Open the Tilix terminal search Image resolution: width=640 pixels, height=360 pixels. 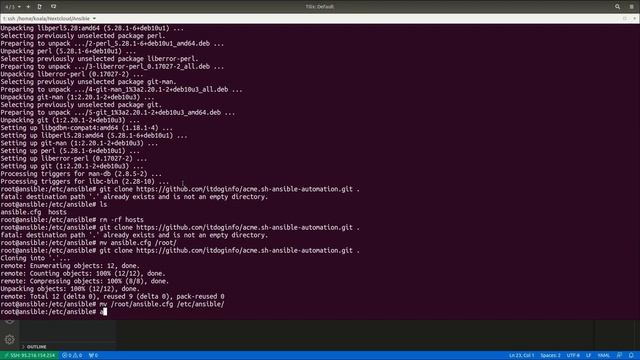point(617,7)
